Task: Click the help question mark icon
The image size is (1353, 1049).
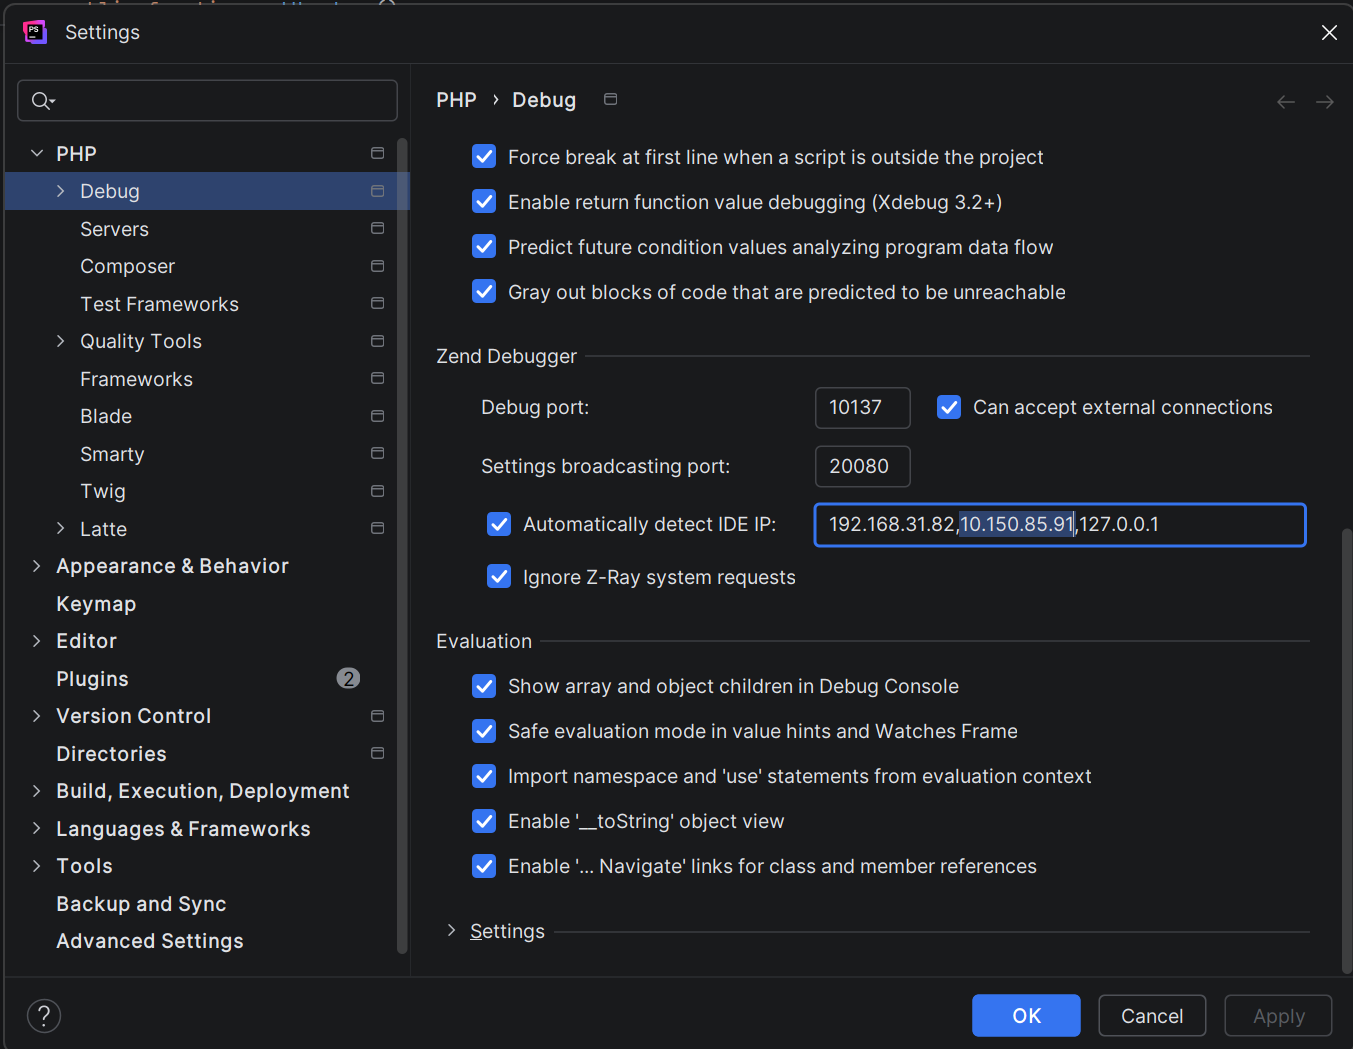Action: click(44, 1016)
